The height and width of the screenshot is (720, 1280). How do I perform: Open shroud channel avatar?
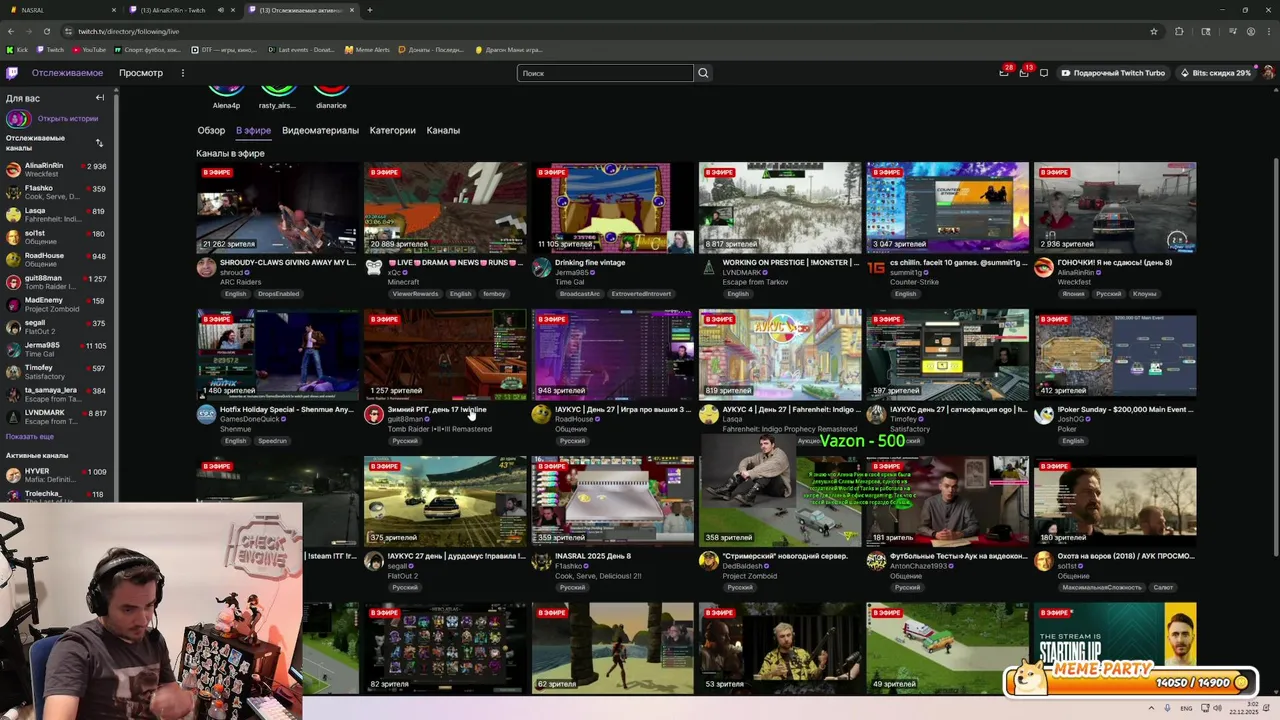point(206,267)
